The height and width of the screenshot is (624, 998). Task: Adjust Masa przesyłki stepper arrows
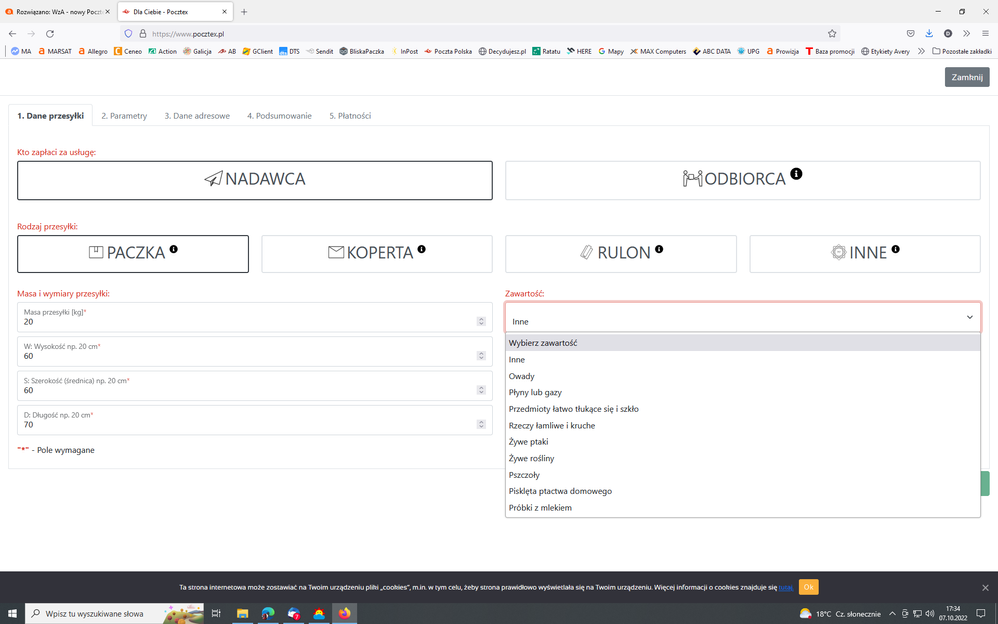[481, 322]
